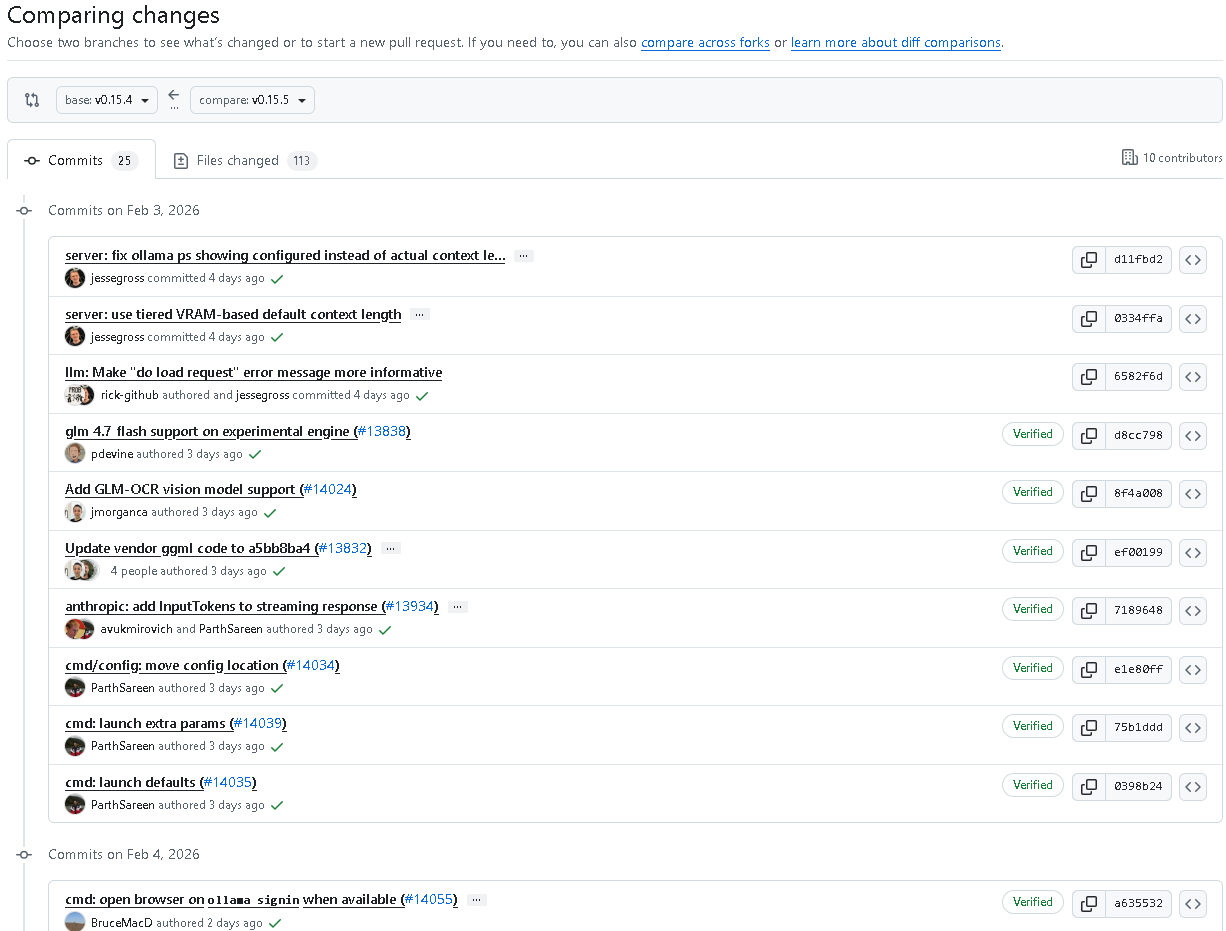
Task: Open the base: v0.15.4 dropdown
Action: (x=107, y=100)
